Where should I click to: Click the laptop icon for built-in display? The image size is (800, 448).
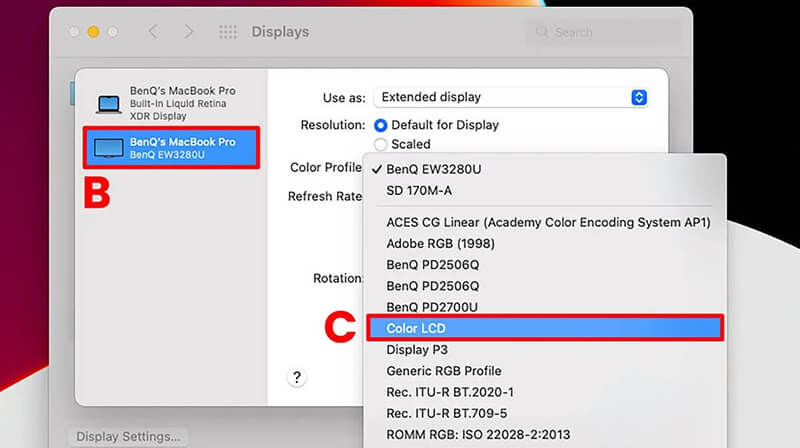coord(109,104)
